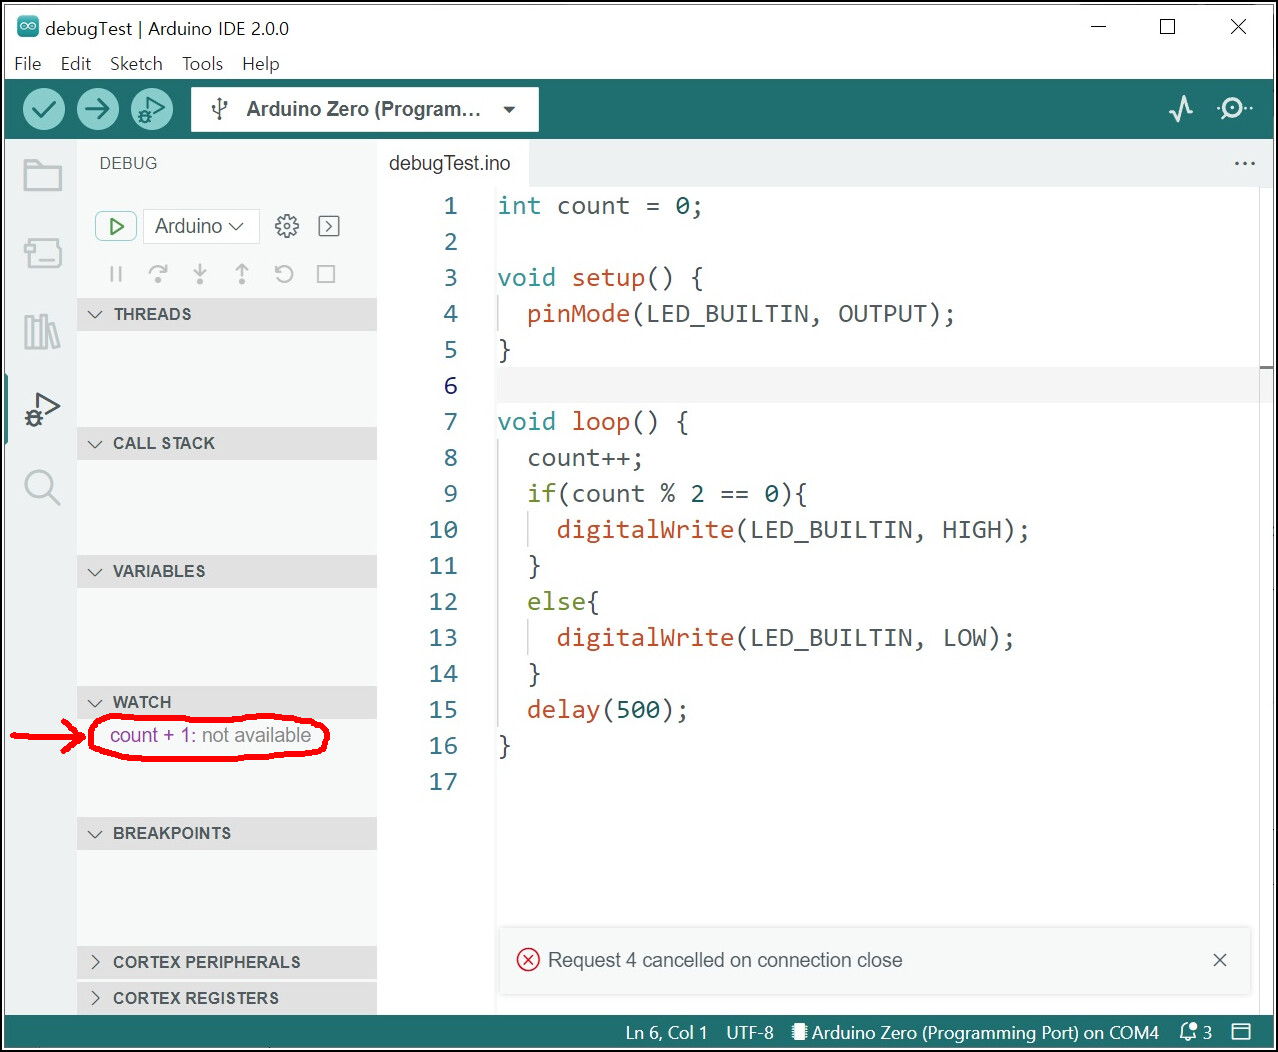Viewport: 1278px width, 1052px height.
Task: Open the Search sidebar icon
Action: (42, 488)
